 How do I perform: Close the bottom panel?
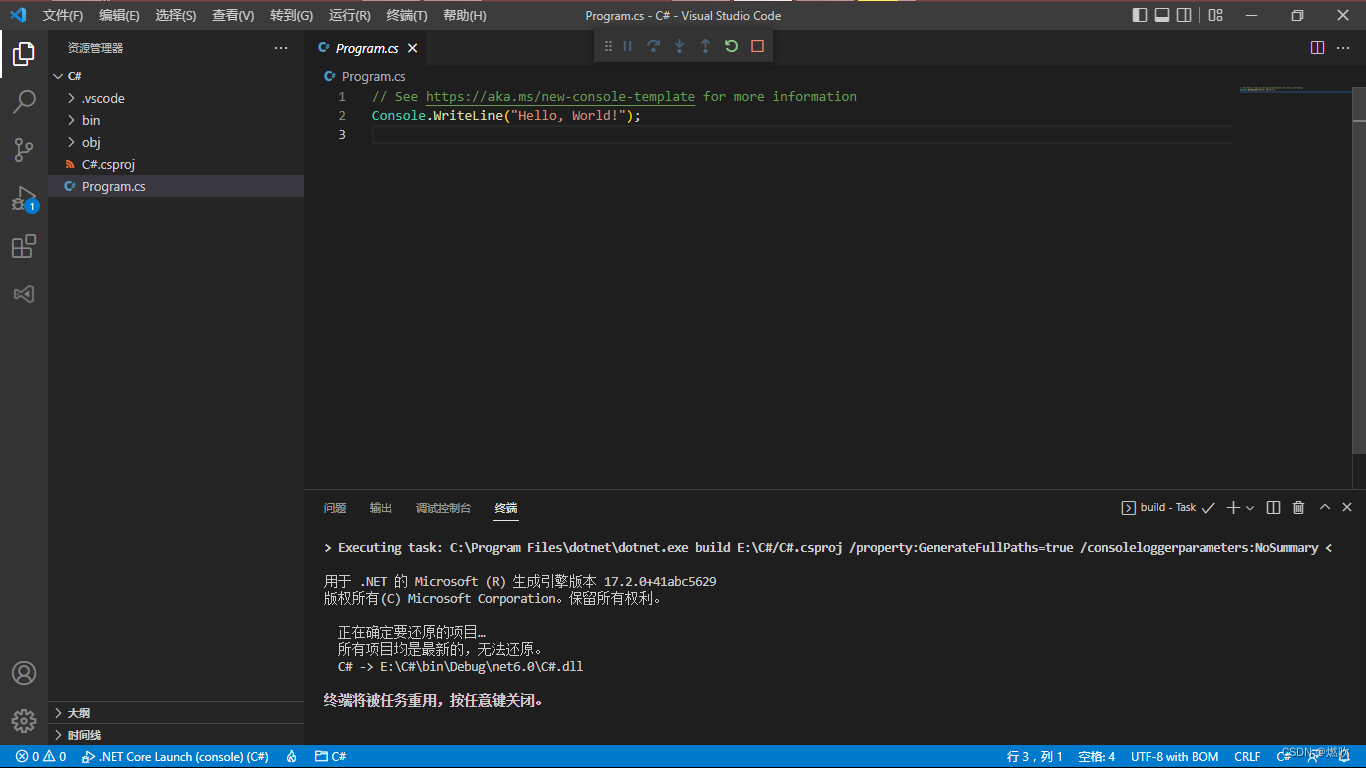(x=1347, y=507)
